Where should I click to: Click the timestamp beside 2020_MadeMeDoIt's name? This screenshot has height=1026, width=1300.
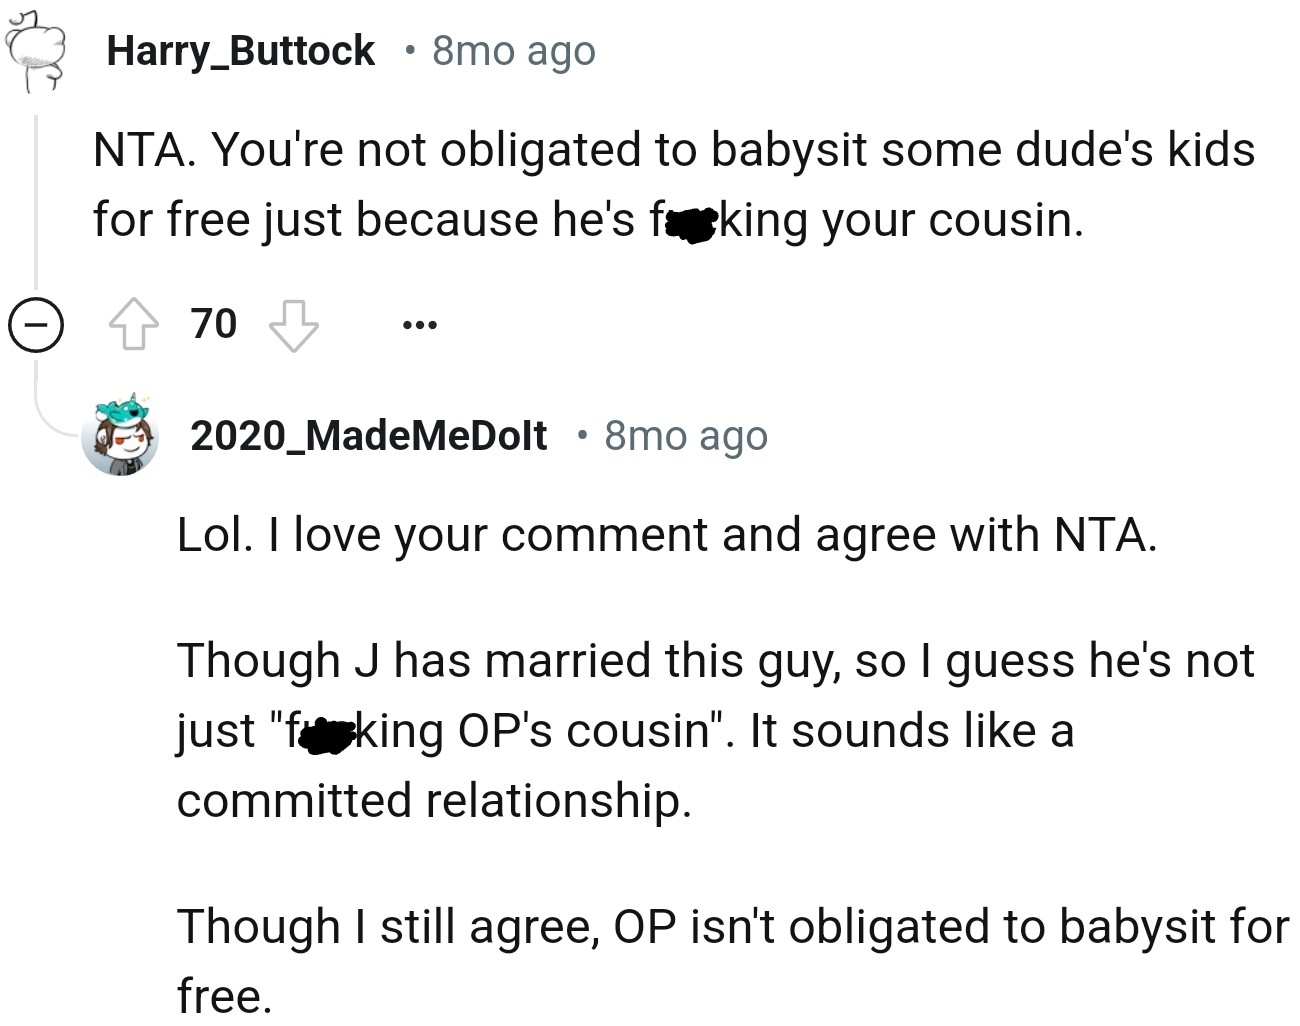(686, 436)
